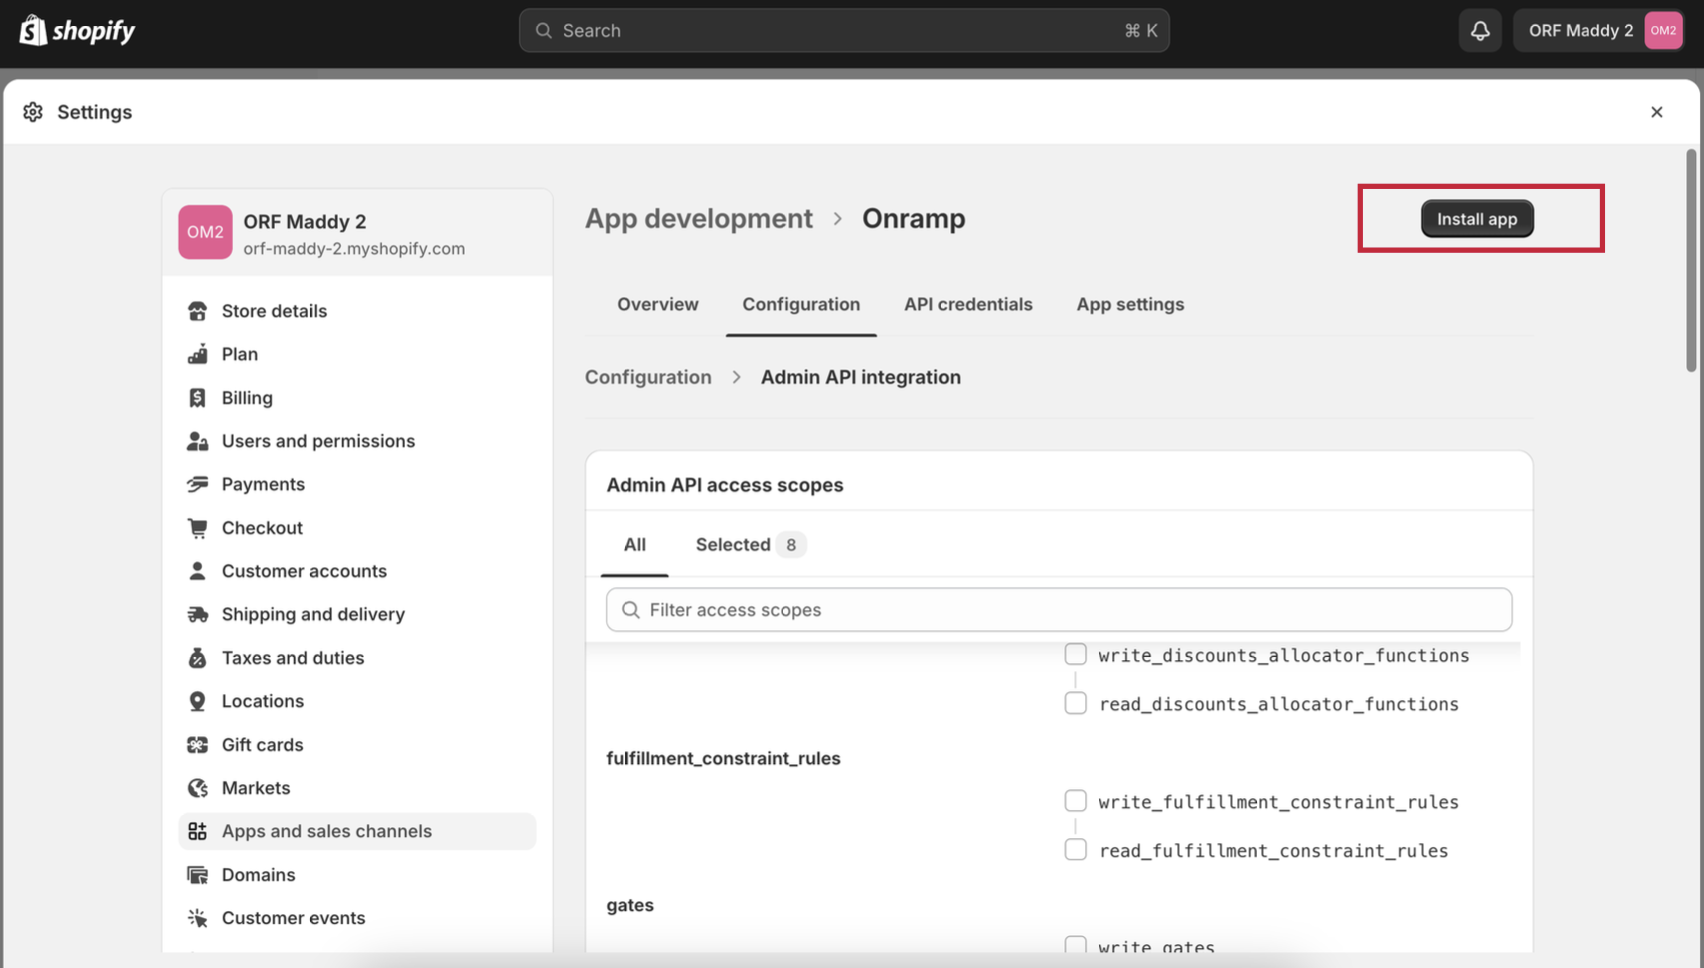
Task: Click the Customer accounts person icon
Action: coord(197,571)
